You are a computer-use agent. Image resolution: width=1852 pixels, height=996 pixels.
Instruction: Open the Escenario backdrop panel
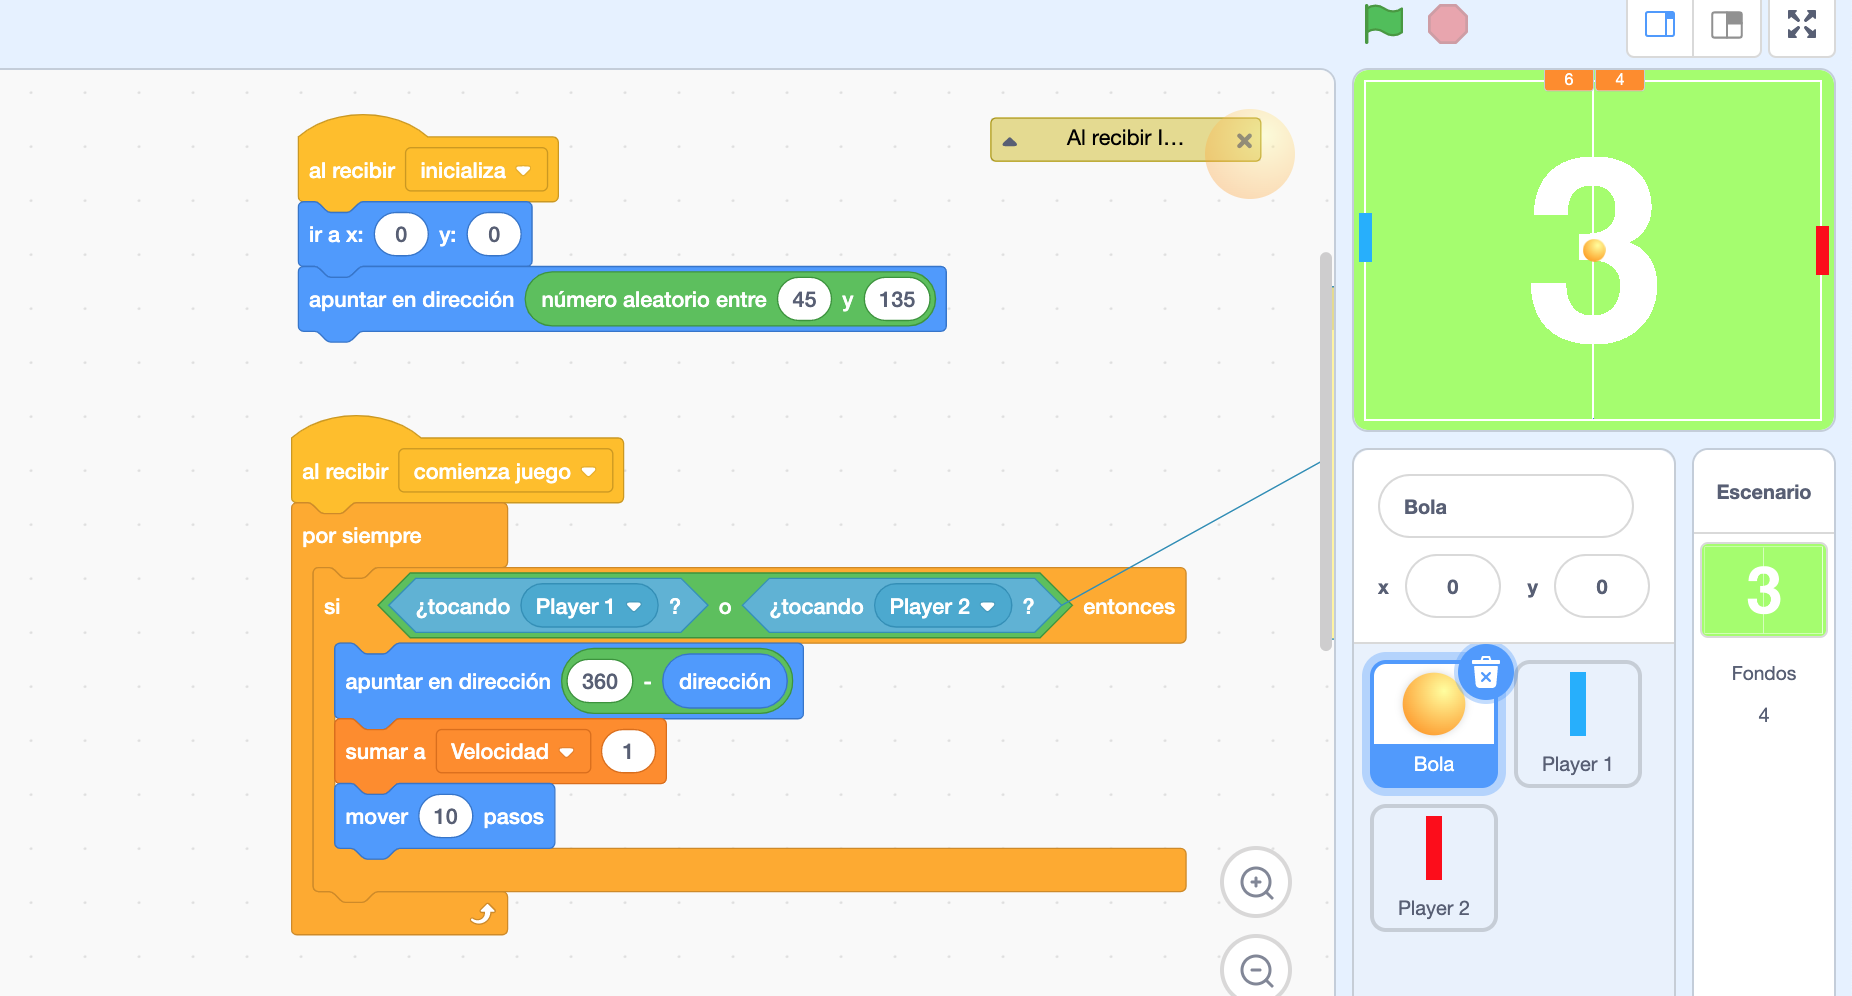click(x=1763, y=492)
